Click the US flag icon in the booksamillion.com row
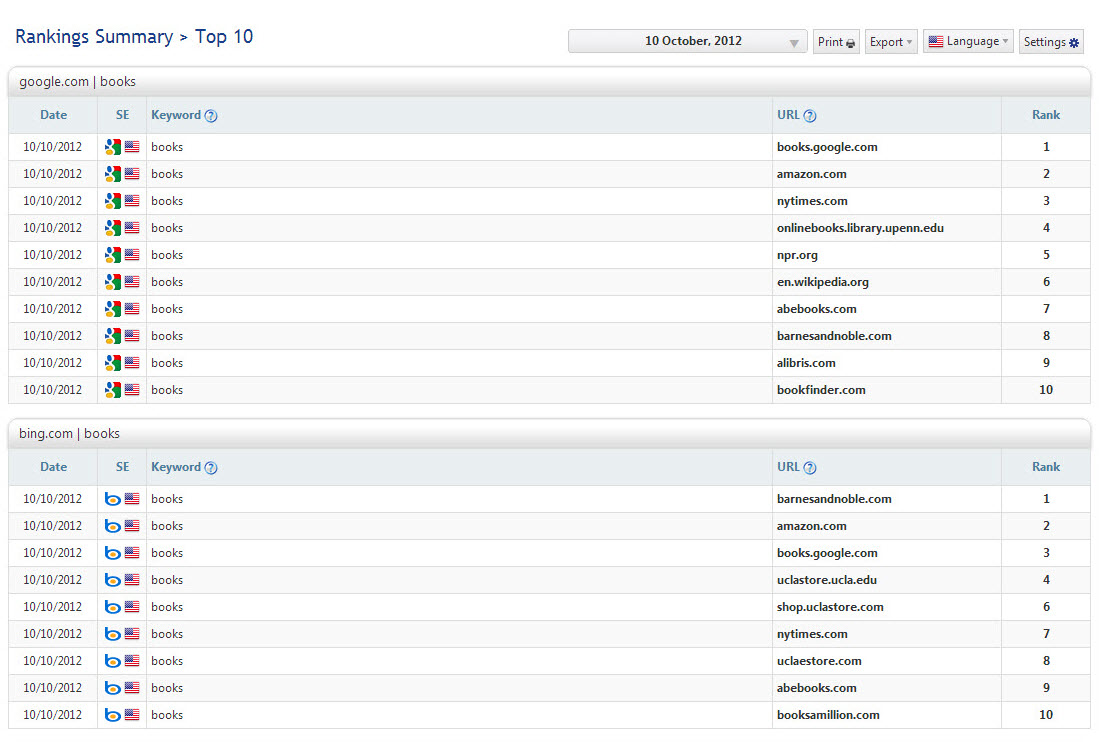This screenshot has height=742, width=1101. [132, 715]
